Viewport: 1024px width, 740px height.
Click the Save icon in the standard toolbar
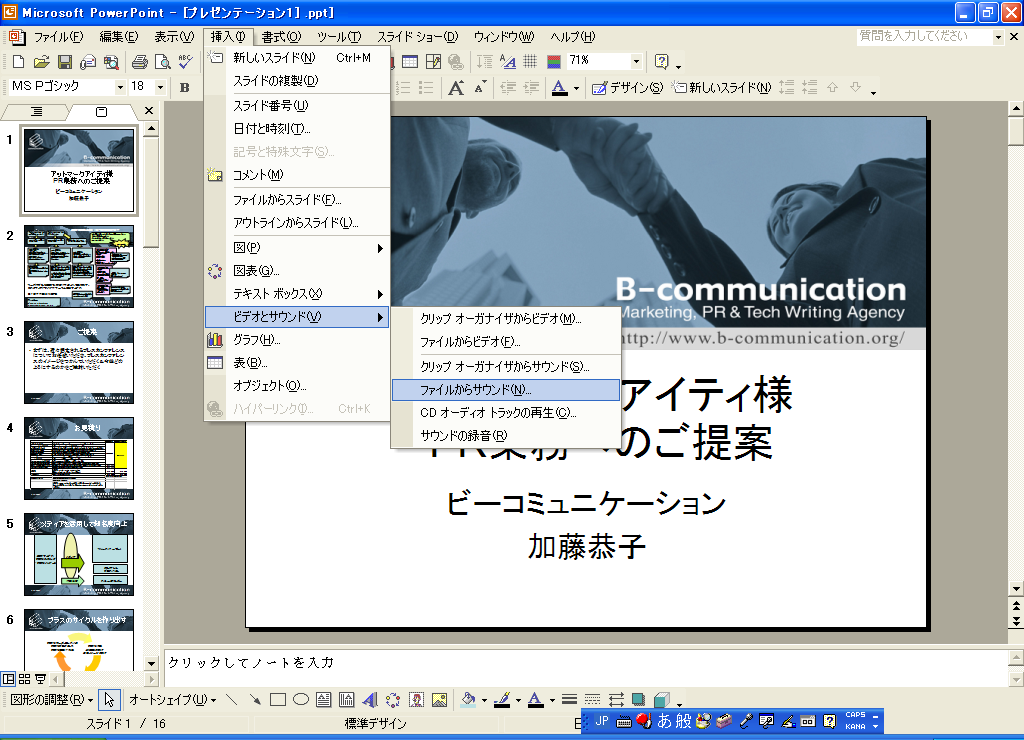[x=64, y=62]
